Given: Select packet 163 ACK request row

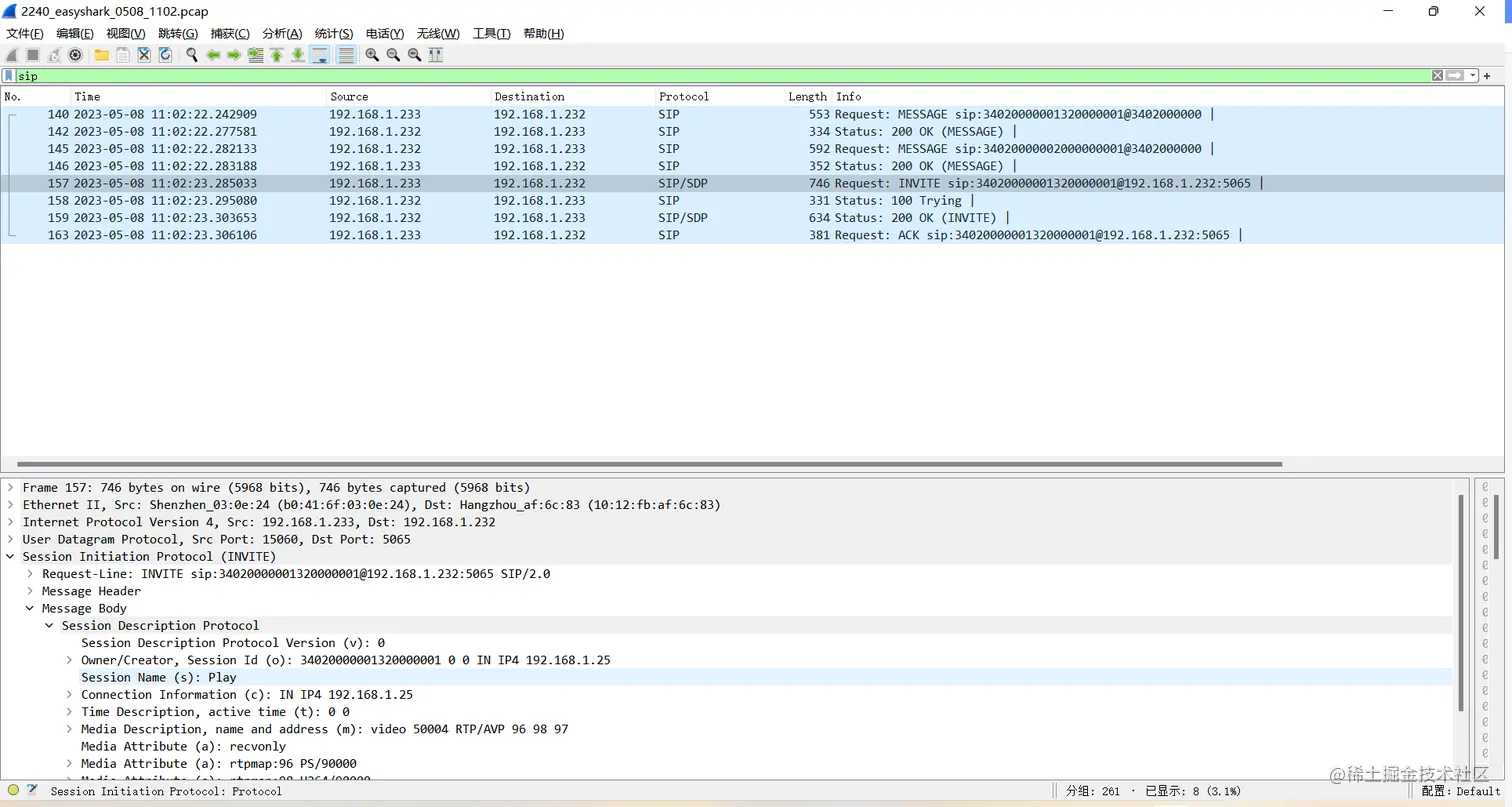Looking at the screenshot, I should (752, 235).
